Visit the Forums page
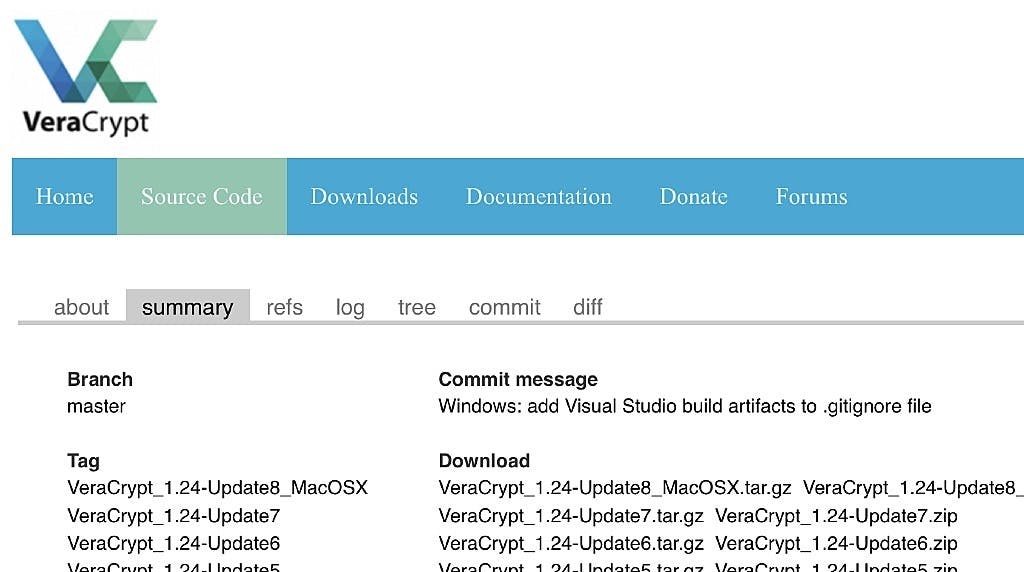The width and height of the screenshot is (1024, 572). [x=811, y=197]
